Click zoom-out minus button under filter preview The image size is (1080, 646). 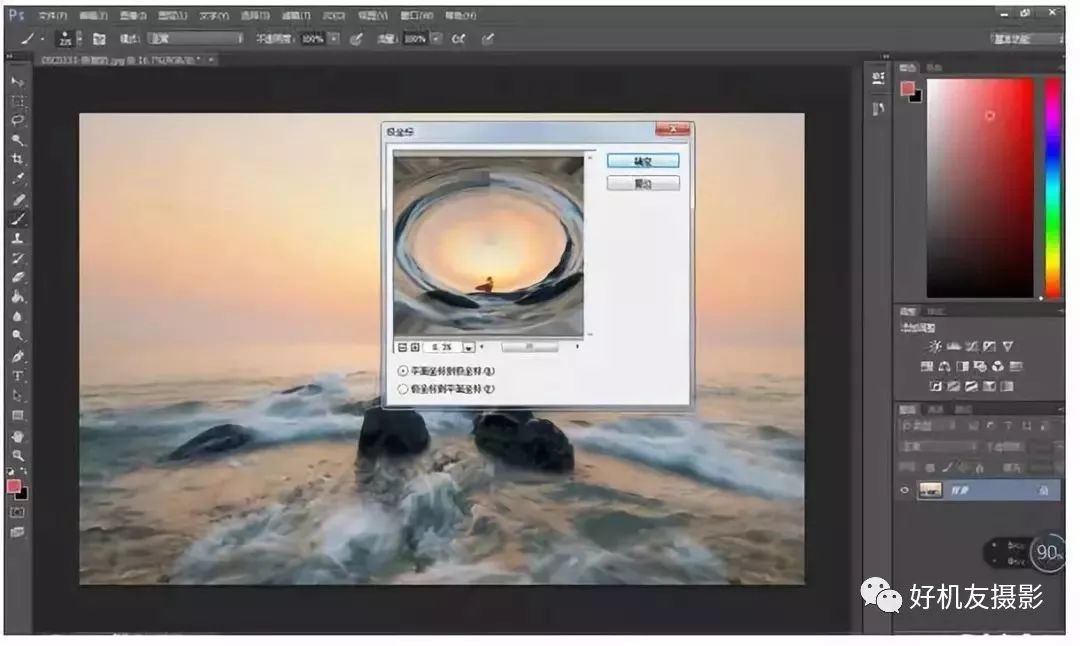pos(402,346)
